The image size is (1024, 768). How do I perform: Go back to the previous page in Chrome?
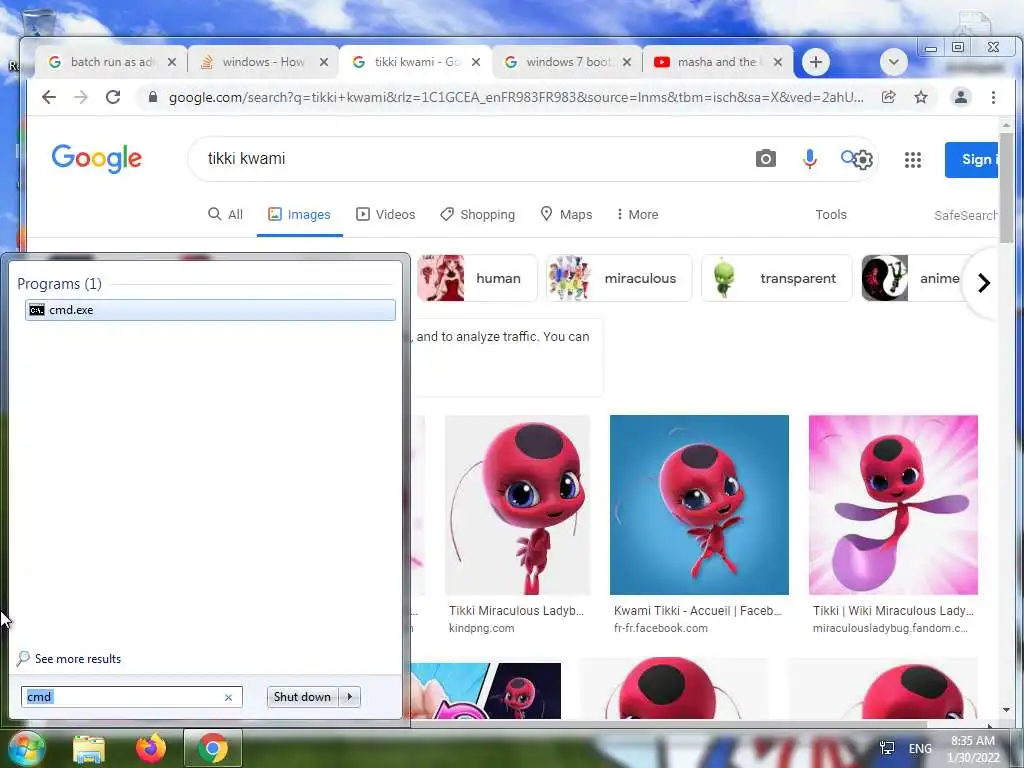[49, 97]
